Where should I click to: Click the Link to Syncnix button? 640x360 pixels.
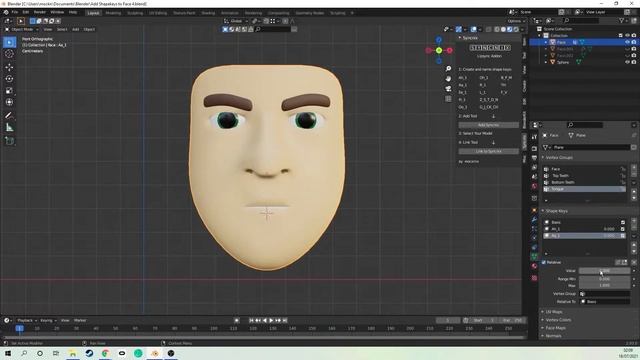[488, 151]
